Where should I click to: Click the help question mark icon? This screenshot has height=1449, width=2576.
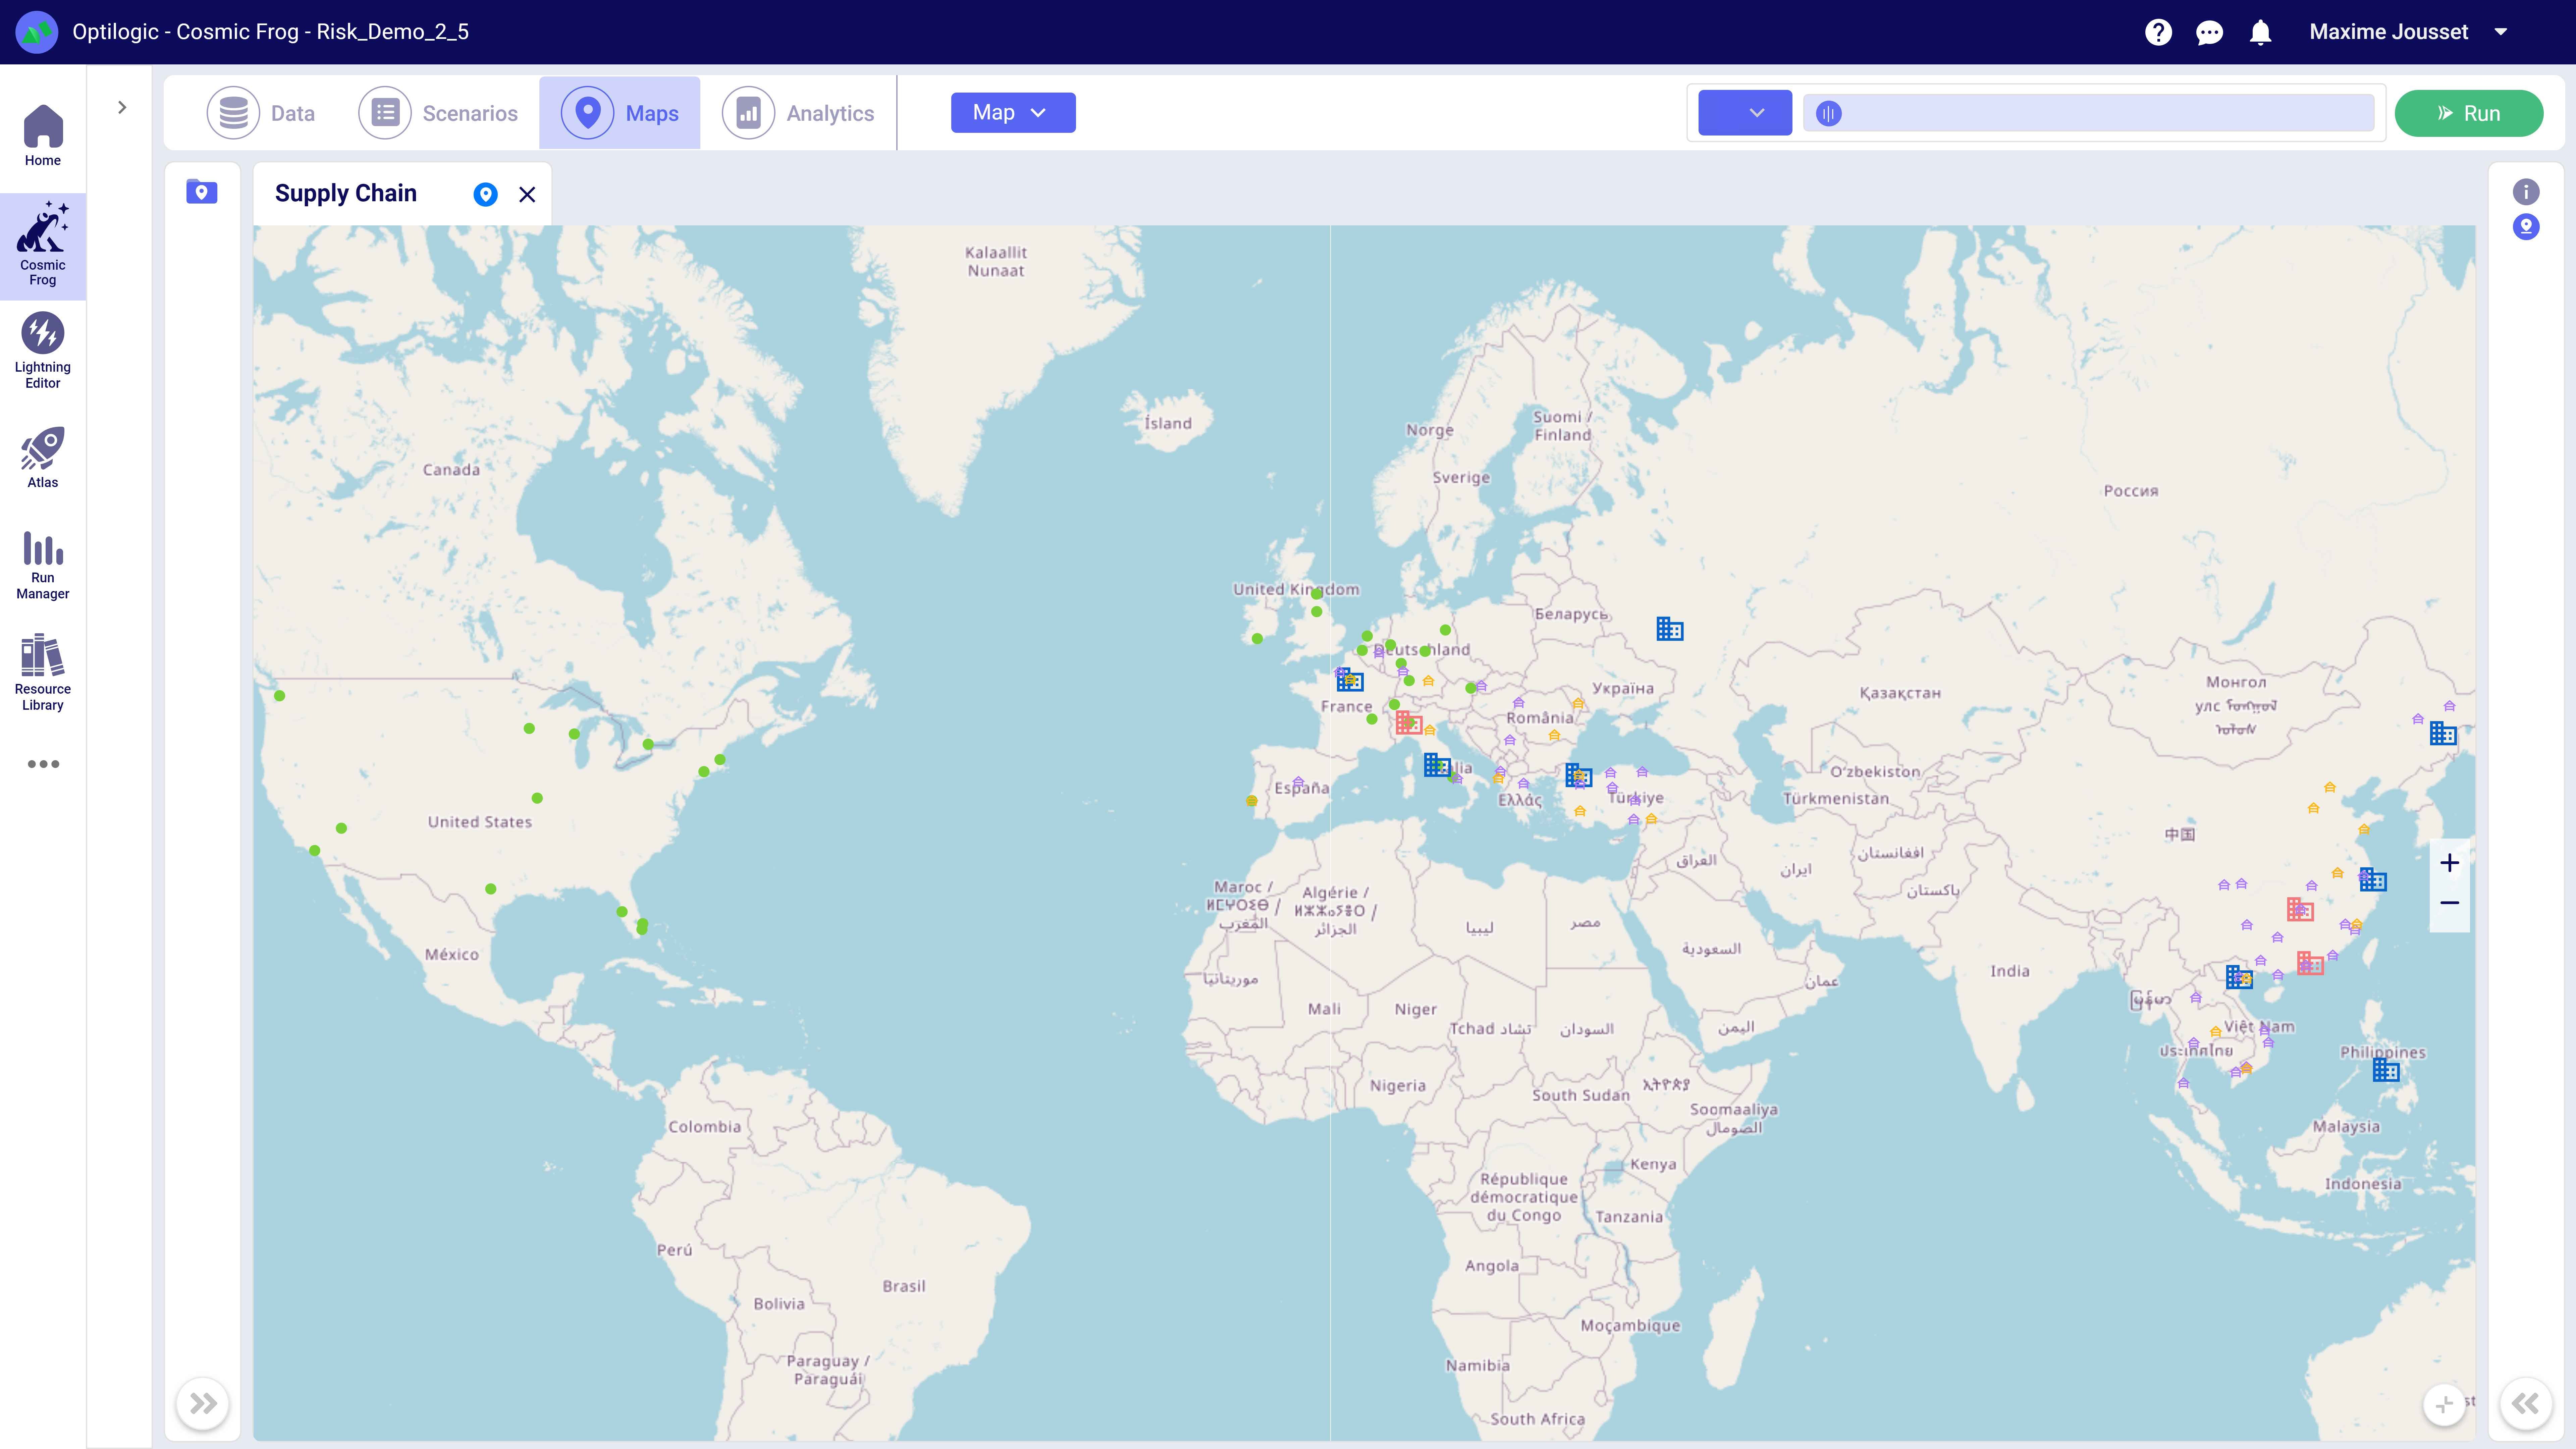pyautogui.click(x=2158, y=32)
